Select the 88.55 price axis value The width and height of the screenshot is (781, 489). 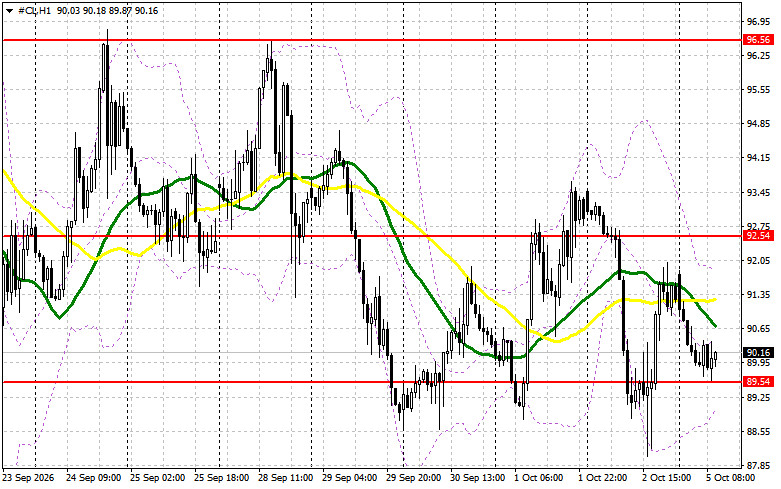pyautogui.click(x=758, y=431)
